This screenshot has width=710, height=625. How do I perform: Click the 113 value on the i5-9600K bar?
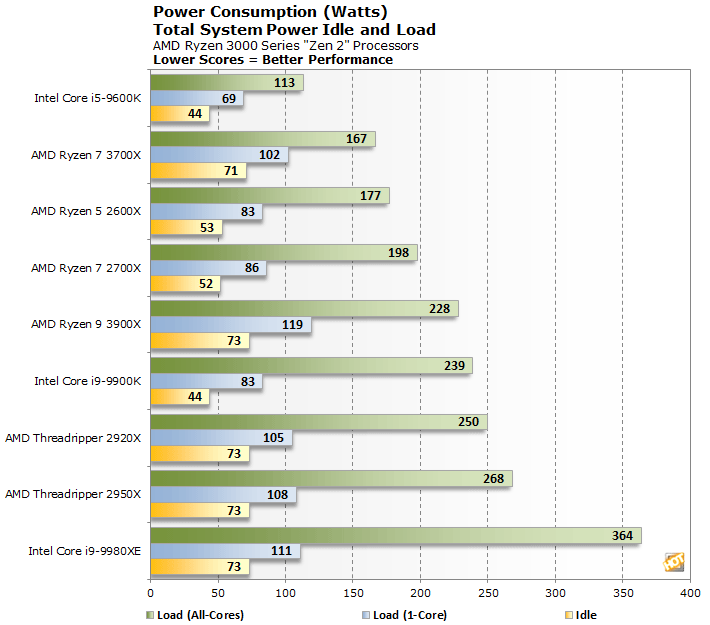[284, 83]
